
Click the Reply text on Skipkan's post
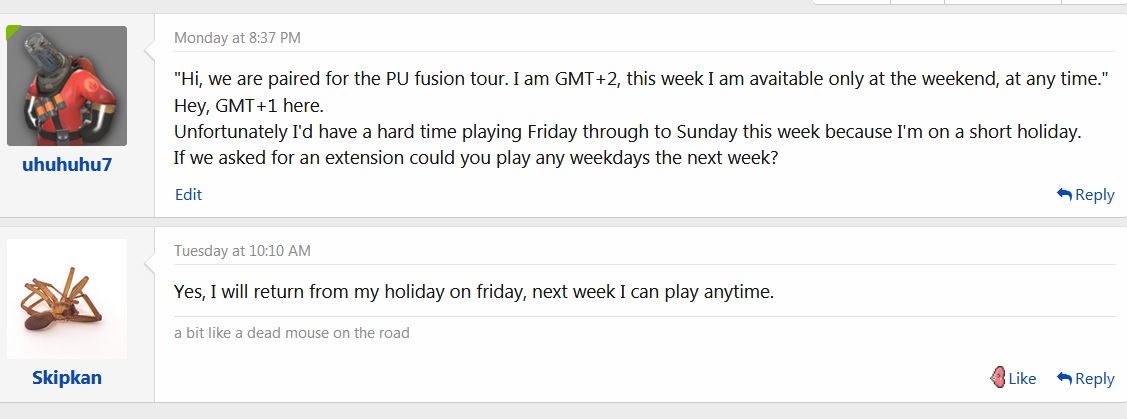[x=1094, y=379]
